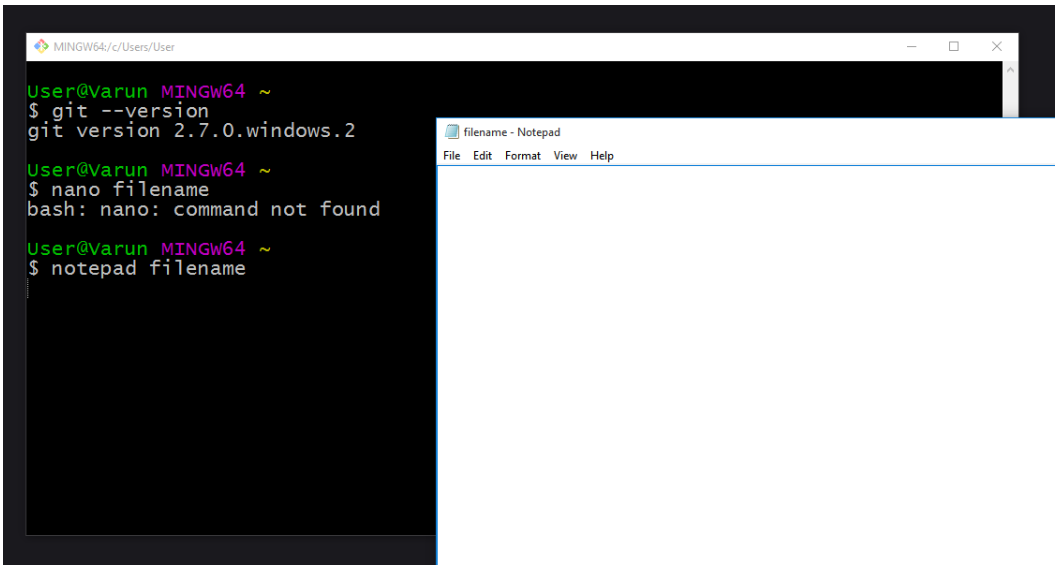Open Notepad's Format menu

click(522, 156)
